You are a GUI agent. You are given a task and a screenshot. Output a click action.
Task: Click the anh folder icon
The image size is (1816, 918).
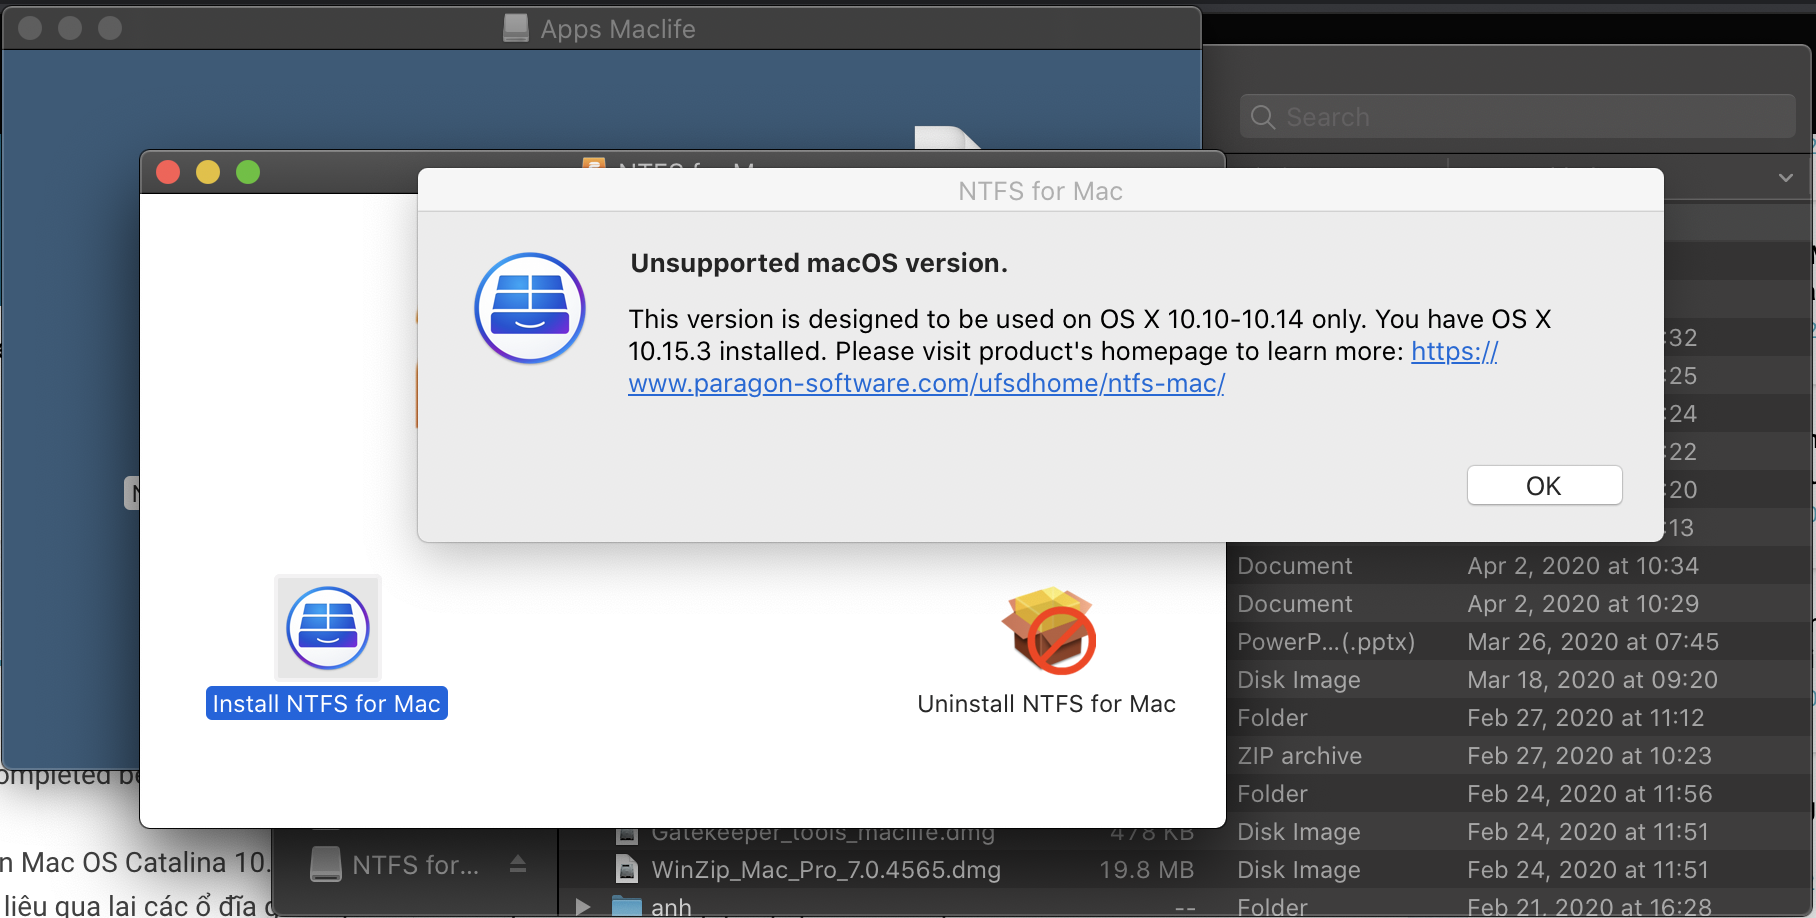point(627,907)
